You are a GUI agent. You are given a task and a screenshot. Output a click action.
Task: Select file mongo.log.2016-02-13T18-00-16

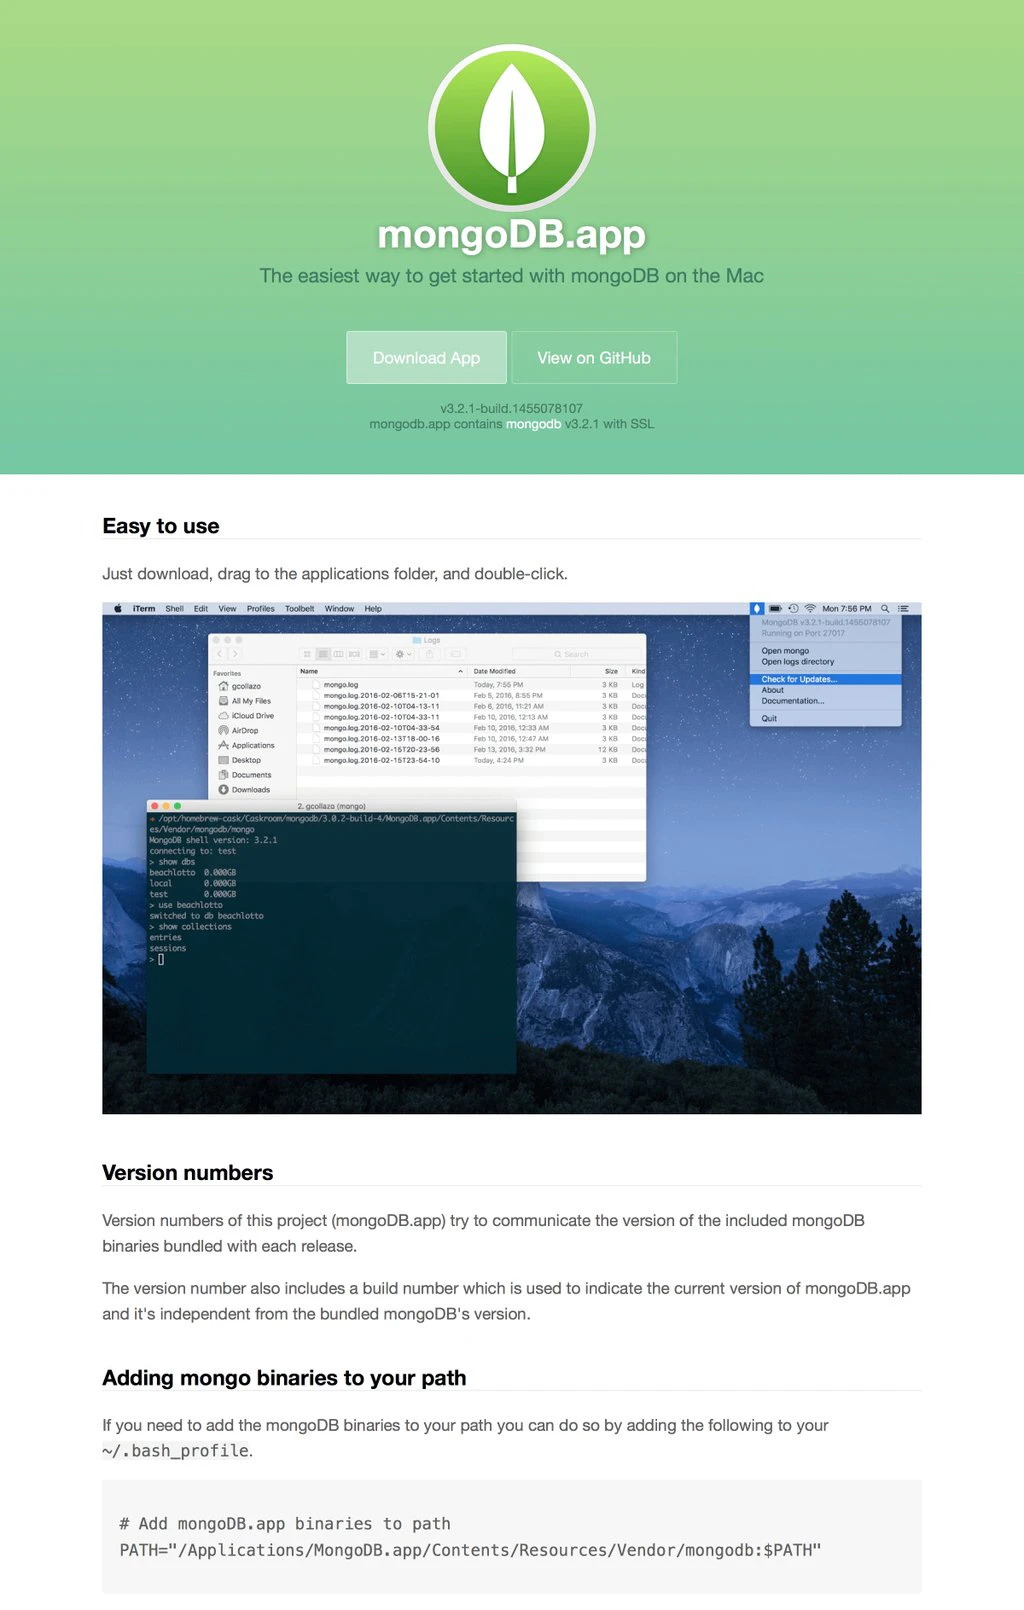click(x=472, y=739)
